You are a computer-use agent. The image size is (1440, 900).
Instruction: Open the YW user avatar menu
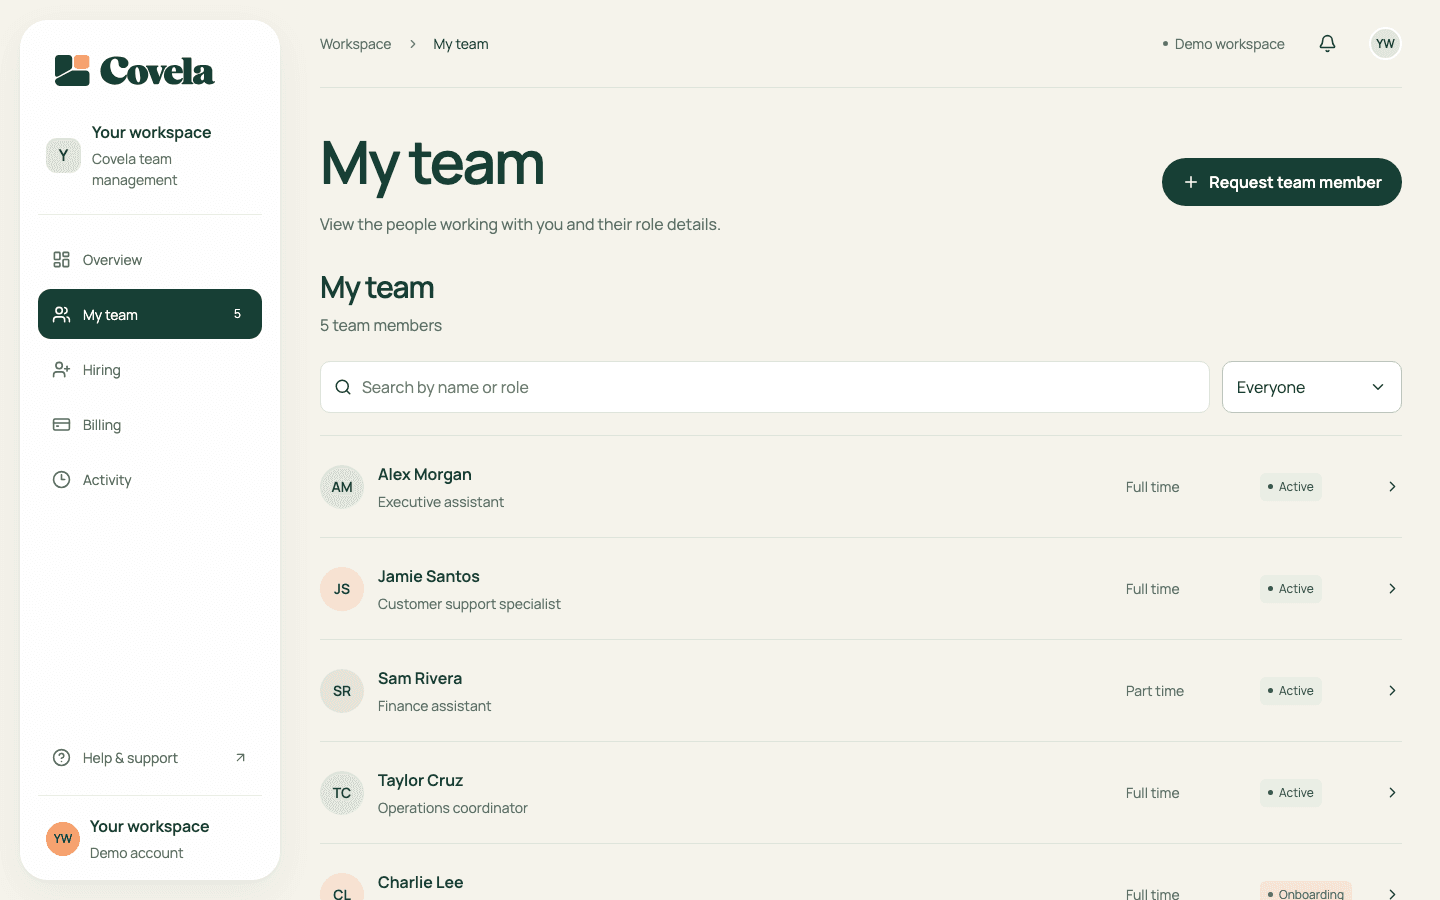pos(1385,44)
